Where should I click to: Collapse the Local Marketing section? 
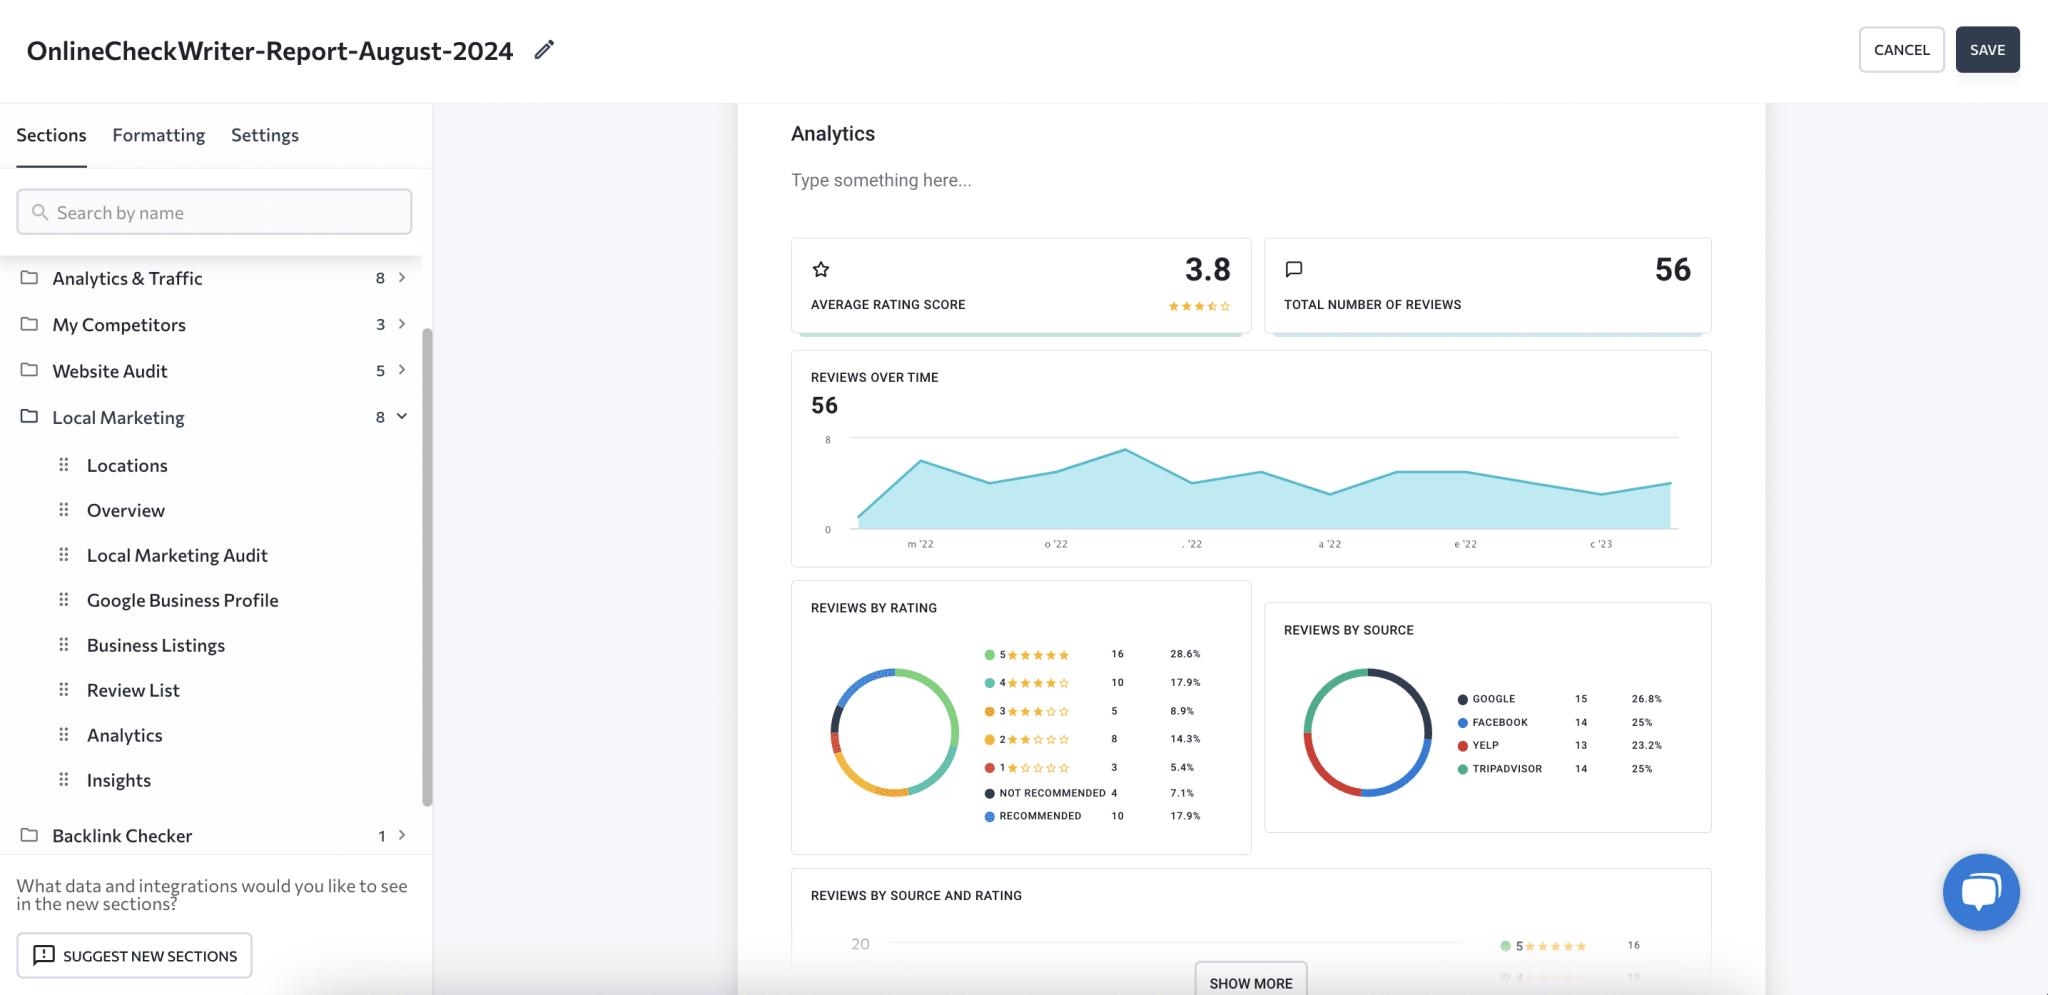[400, 416]
